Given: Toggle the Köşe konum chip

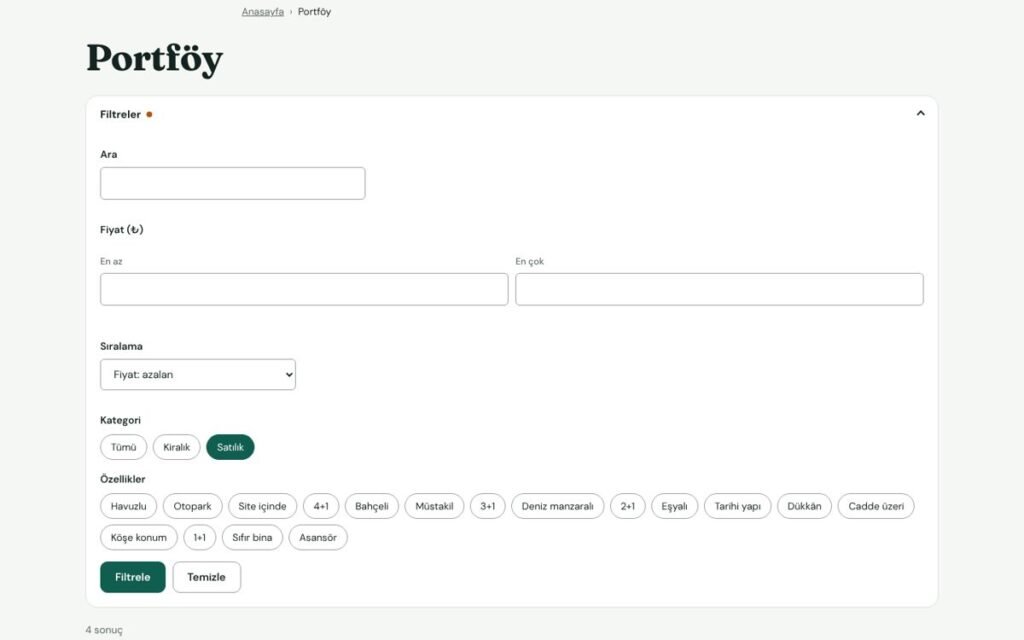Looking at the screenshot, I should 138,537.
